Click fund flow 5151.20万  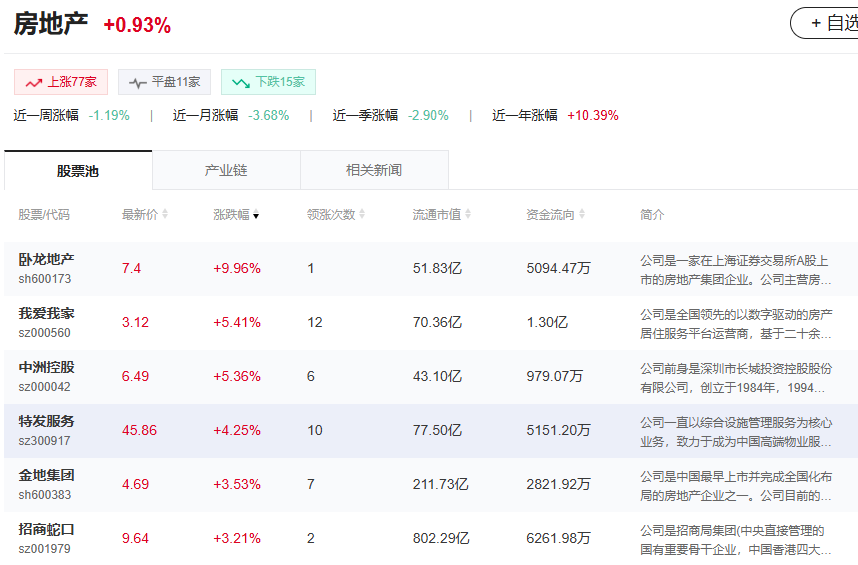(559, 430)
